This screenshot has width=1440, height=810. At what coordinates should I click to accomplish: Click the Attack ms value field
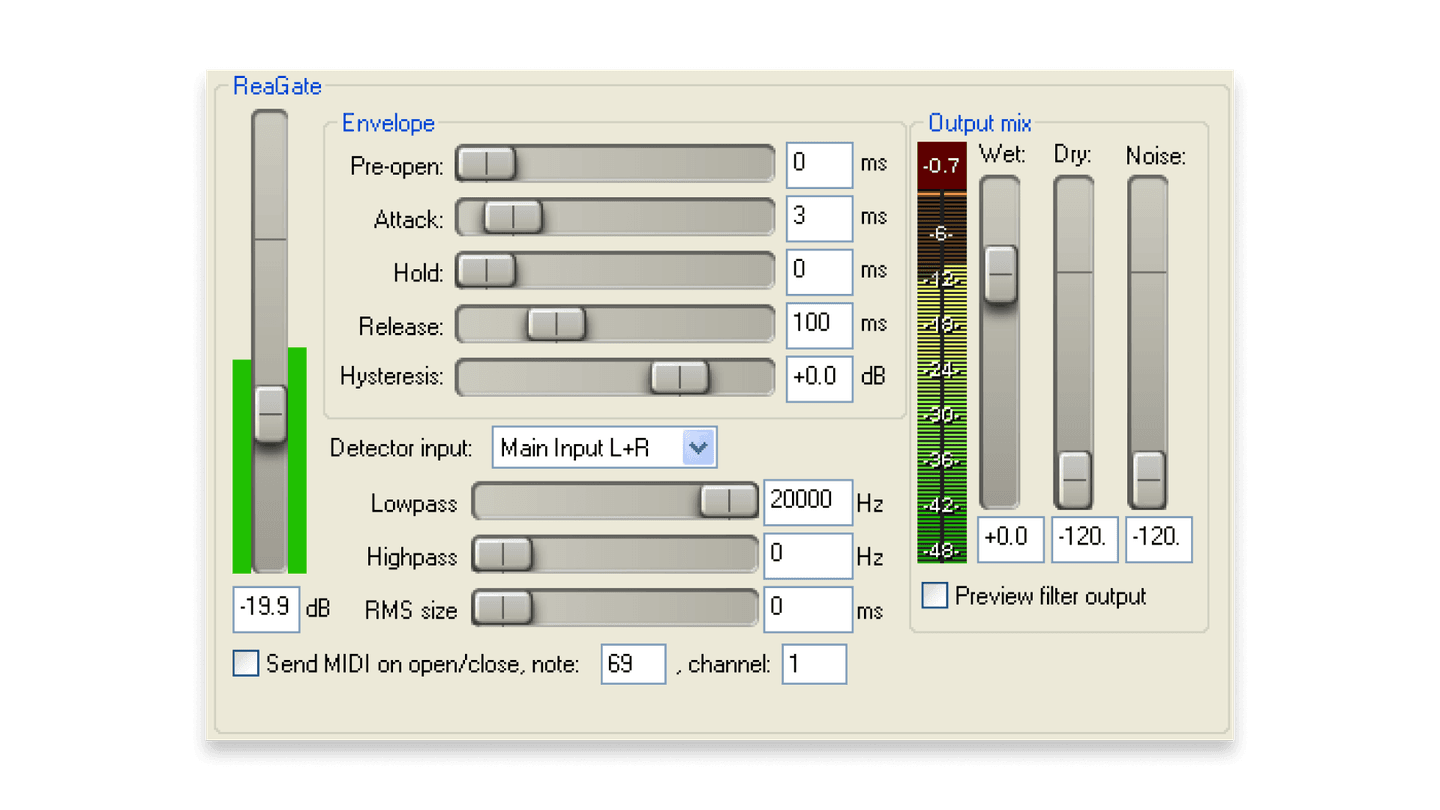[x=819, y=217]
